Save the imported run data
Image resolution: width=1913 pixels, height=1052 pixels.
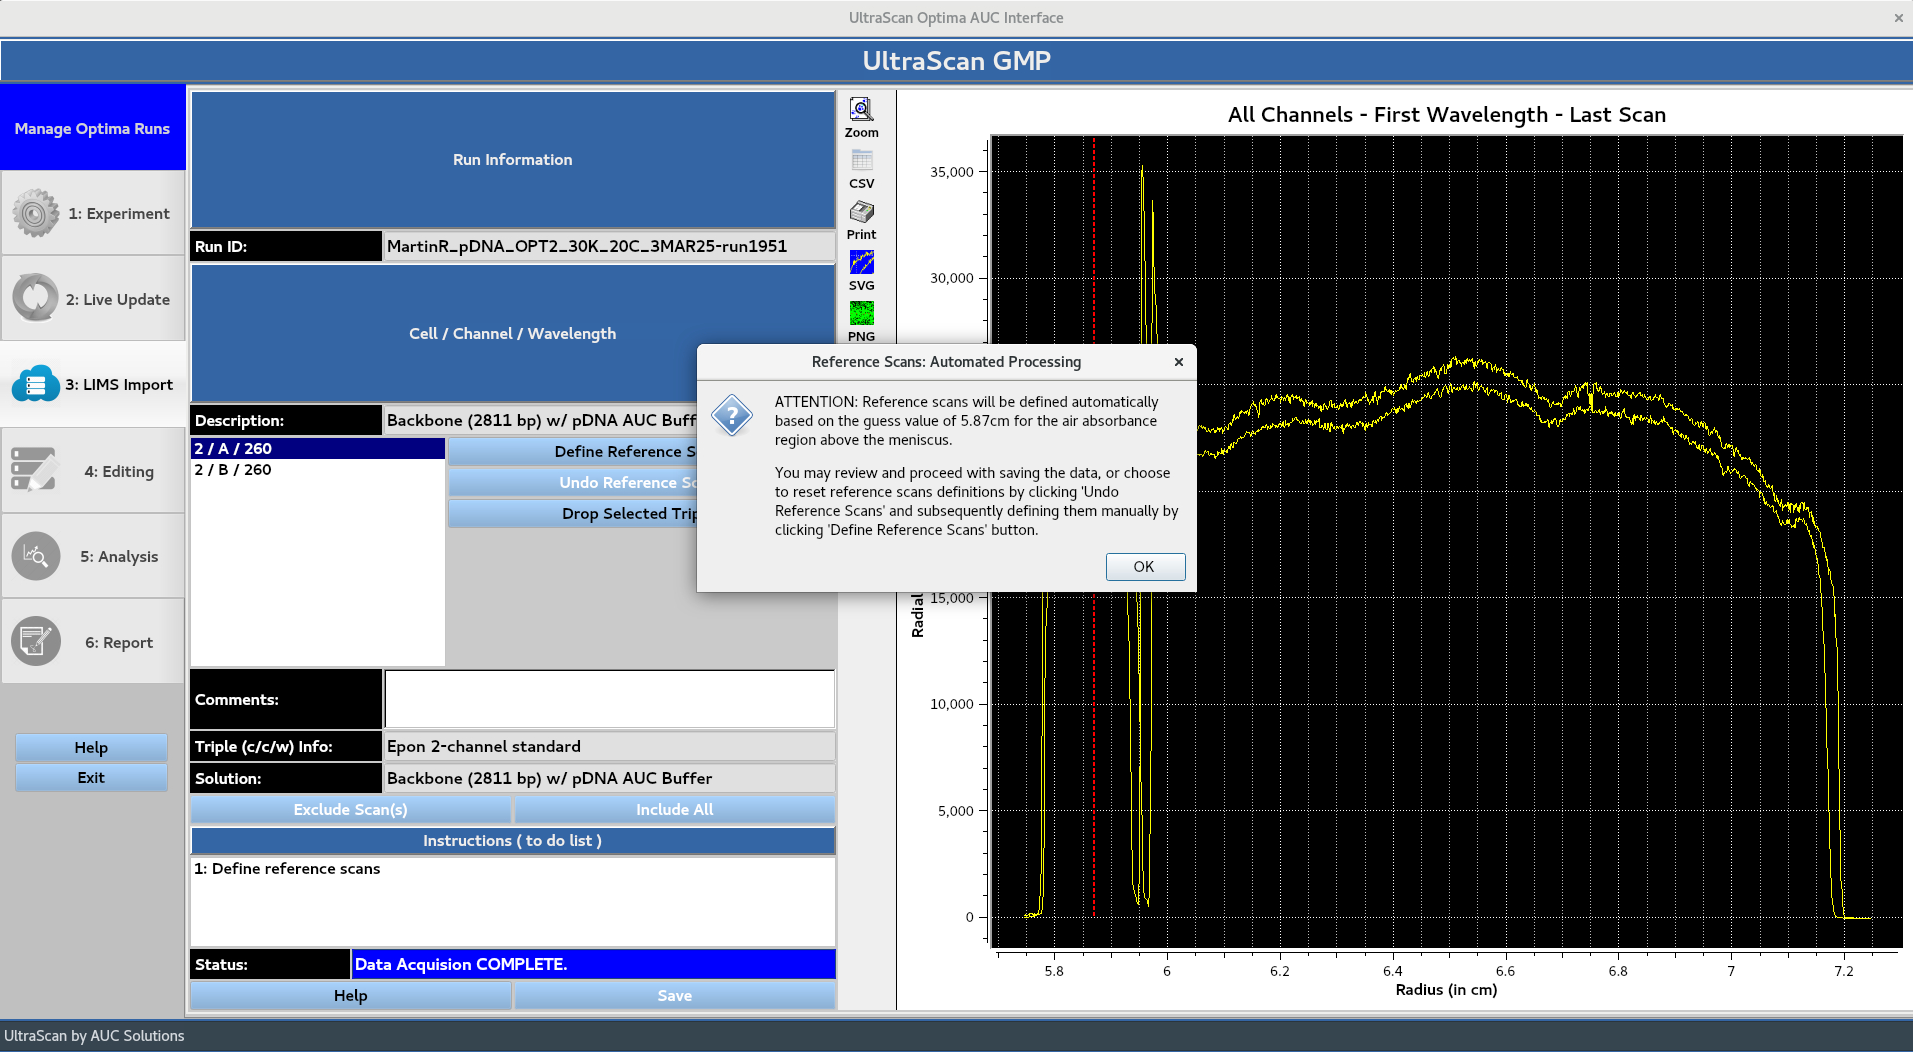coord(674,995)
